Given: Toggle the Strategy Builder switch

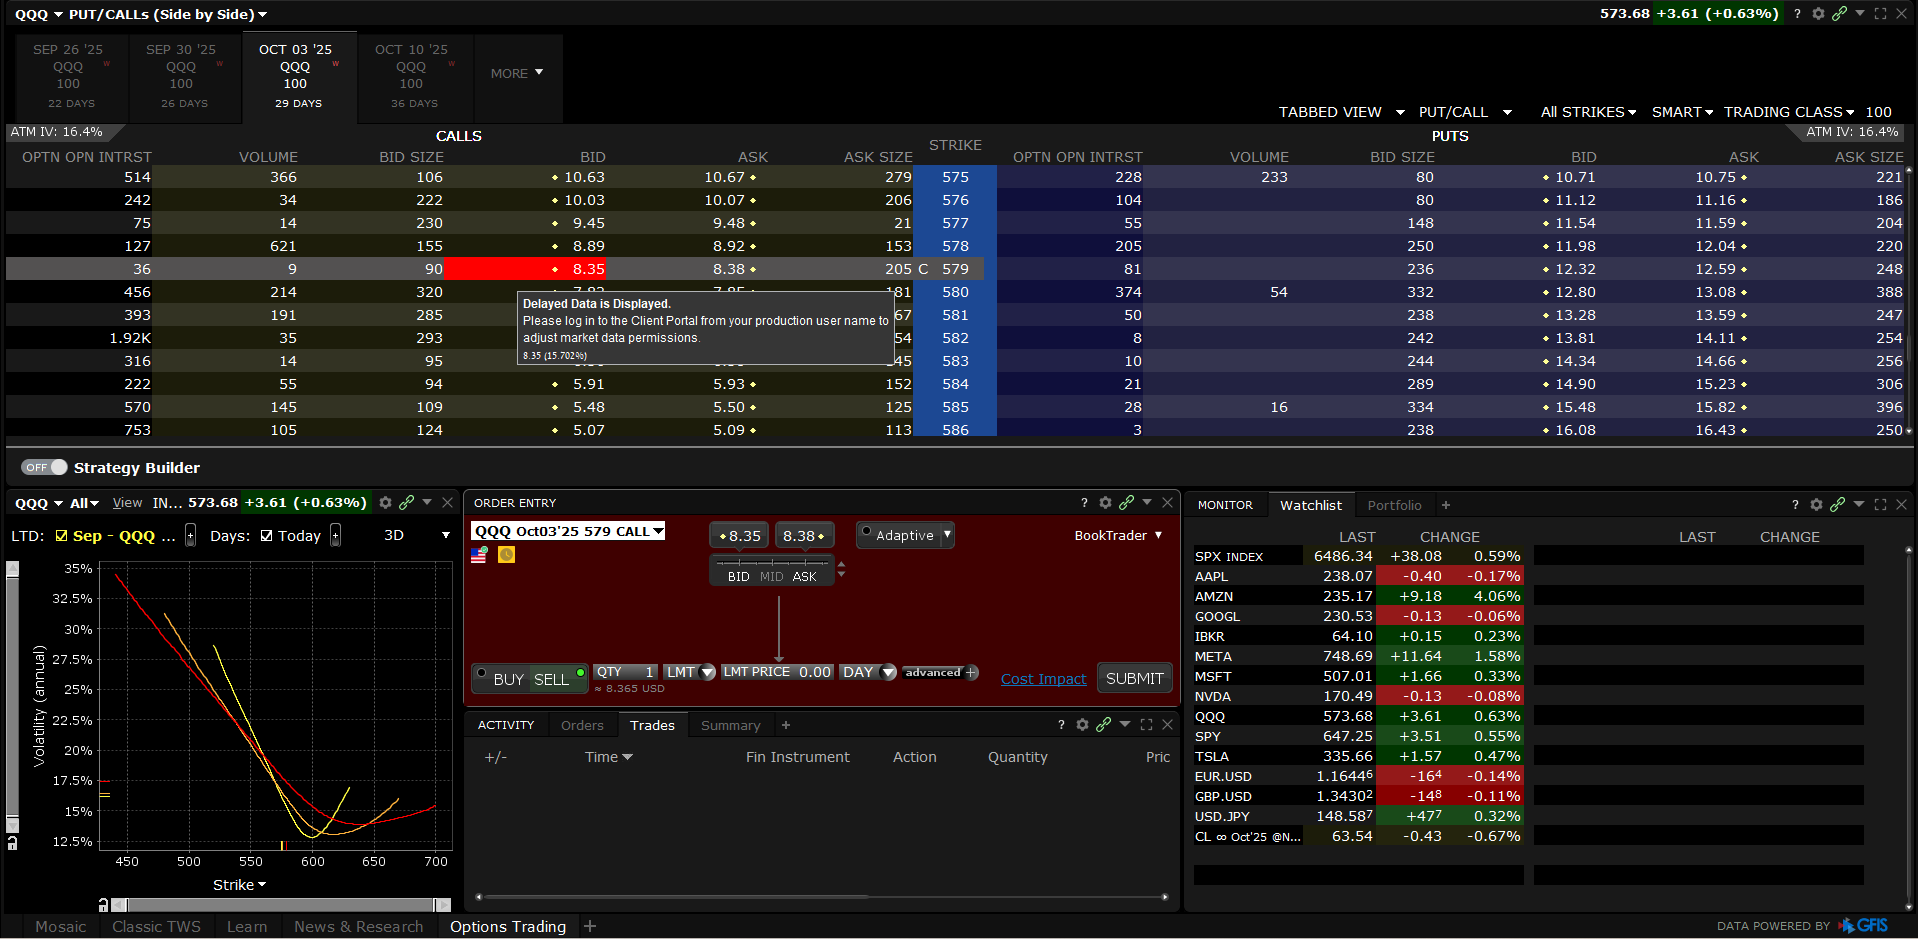Looking at the screenshot, I should [x=44, y=467].
